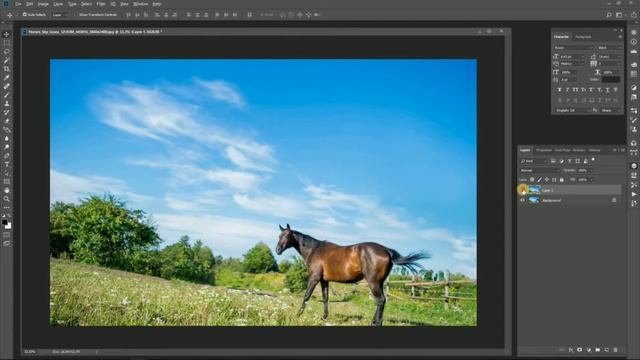640x360 pixels.
Task: Change screen mode at toolbar bottom
Action: pos(7,243)
